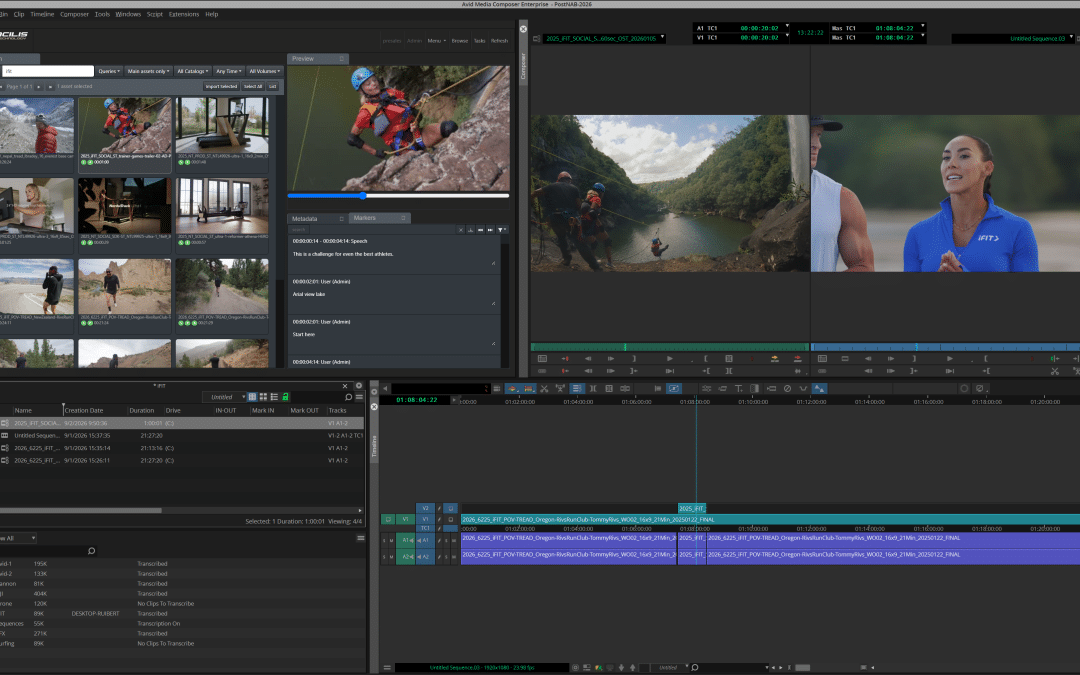Click the asset search input field
This screenshot has height=675, width=1080.
pyautogui.click(x=48, y=71)
